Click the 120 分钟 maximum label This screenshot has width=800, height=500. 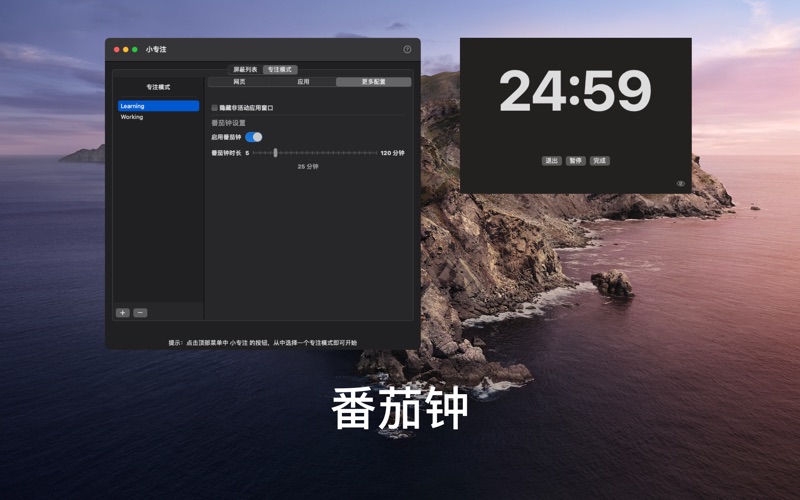pyautogui.click(x=392, y=153)
